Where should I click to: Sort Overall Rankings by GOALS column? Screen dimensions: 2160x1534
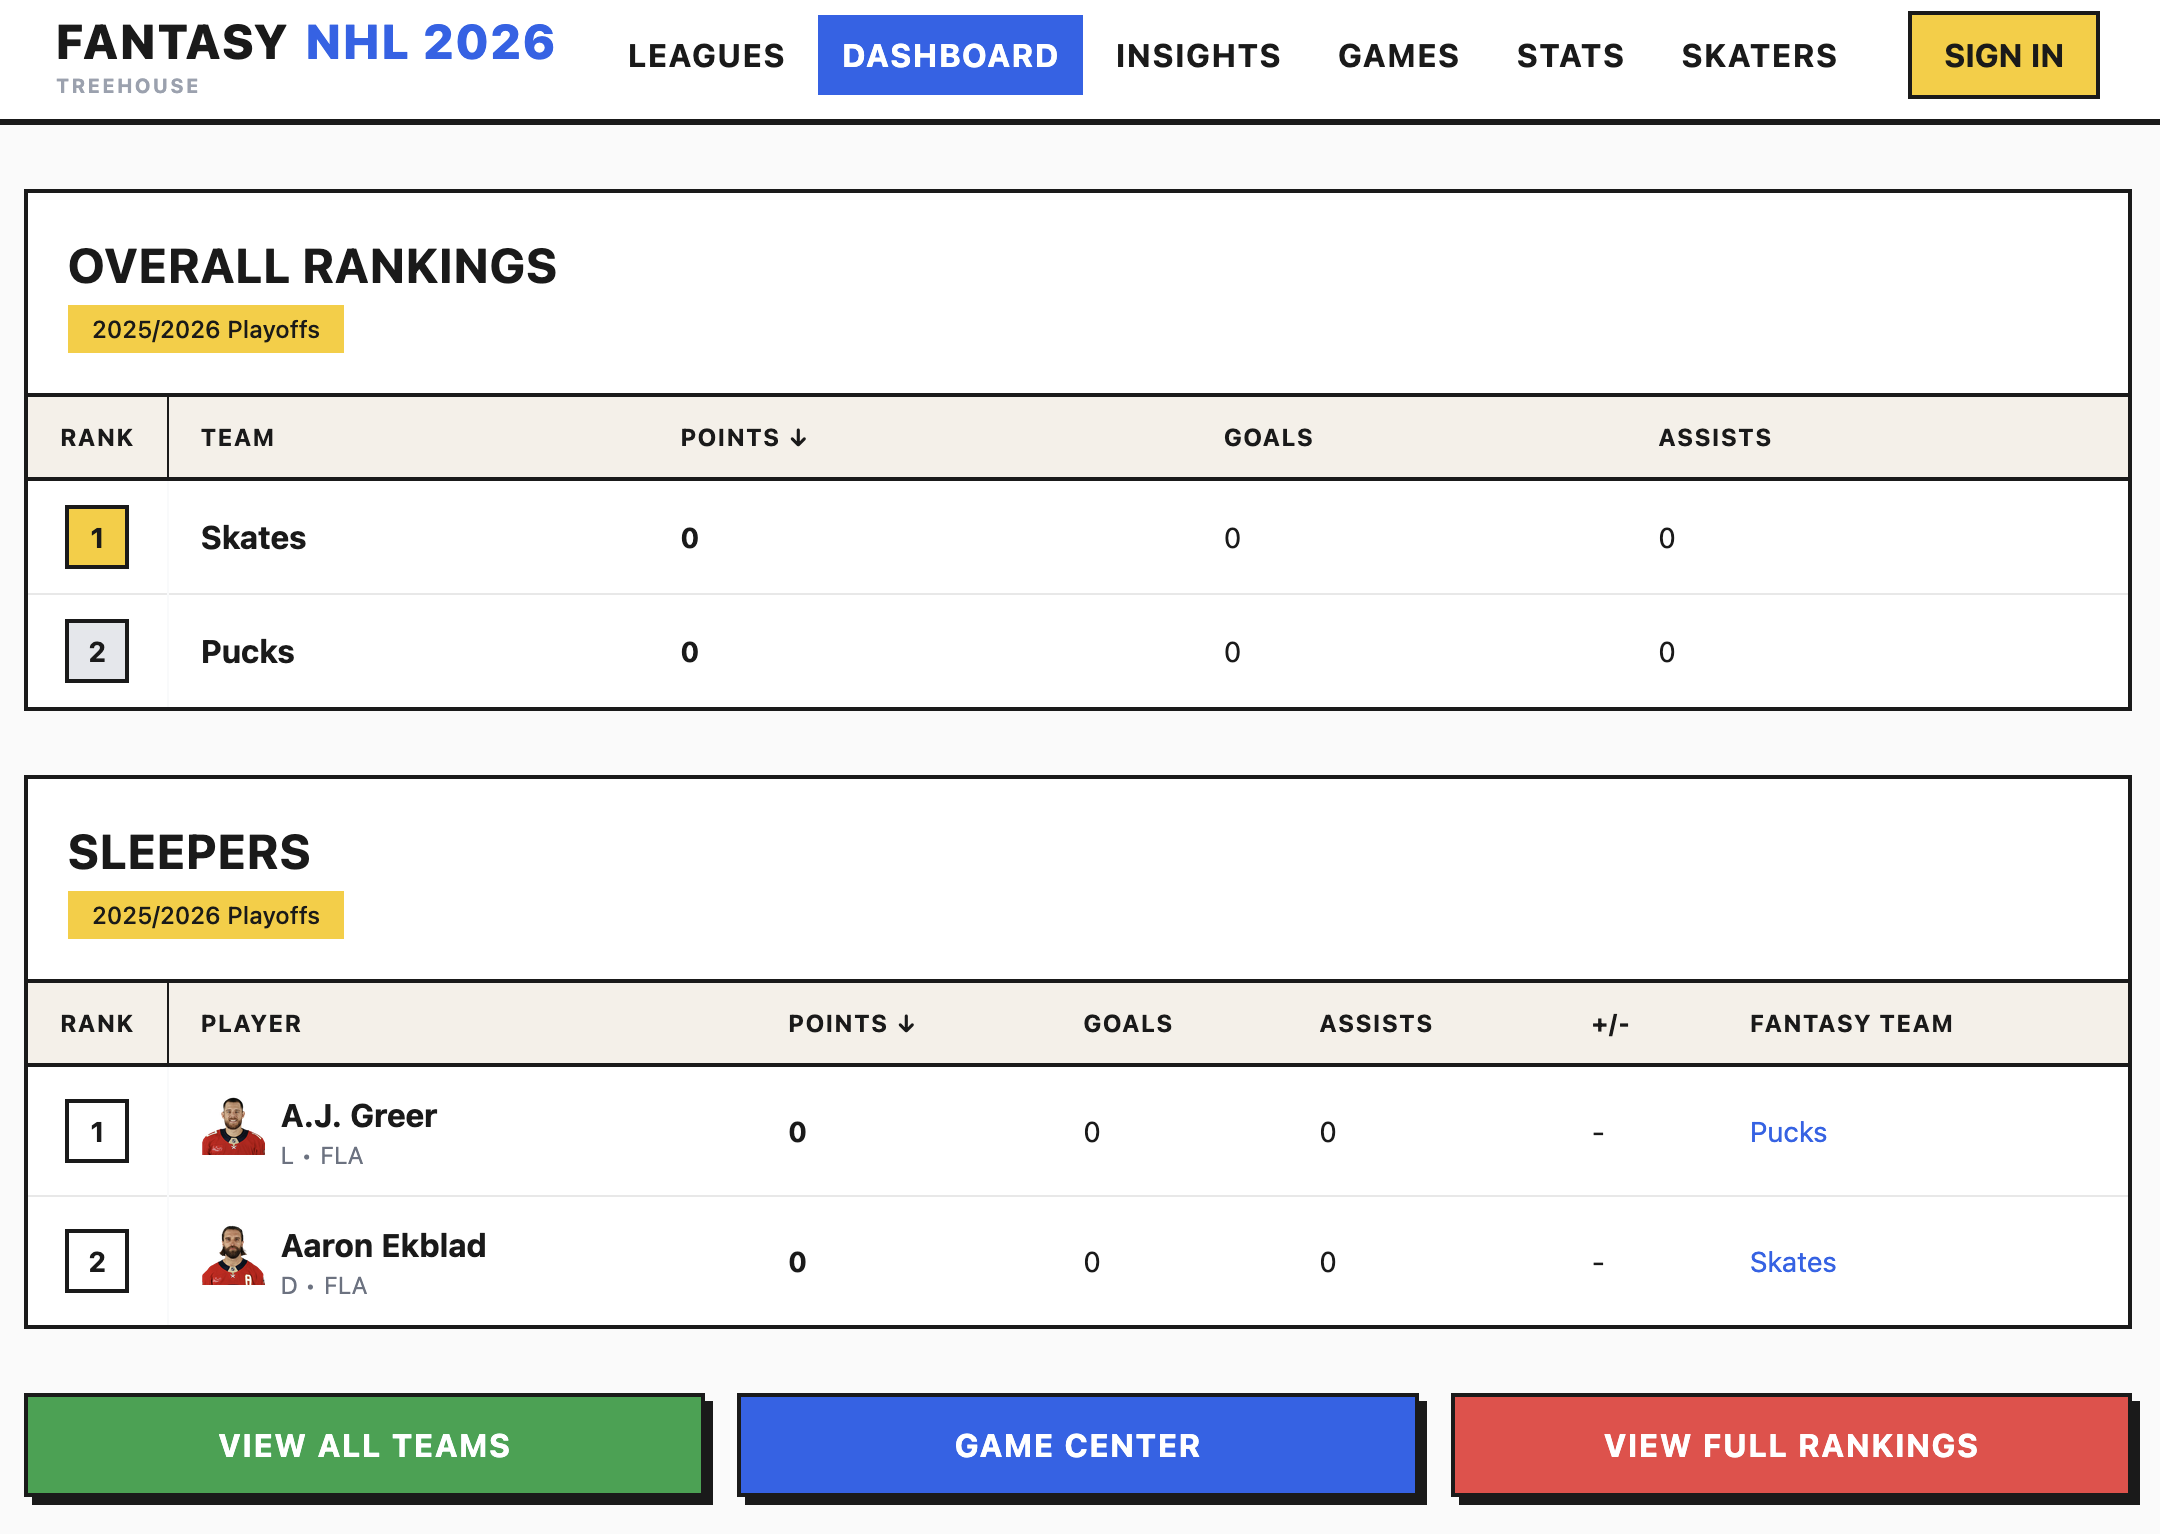click(1267, 437)
